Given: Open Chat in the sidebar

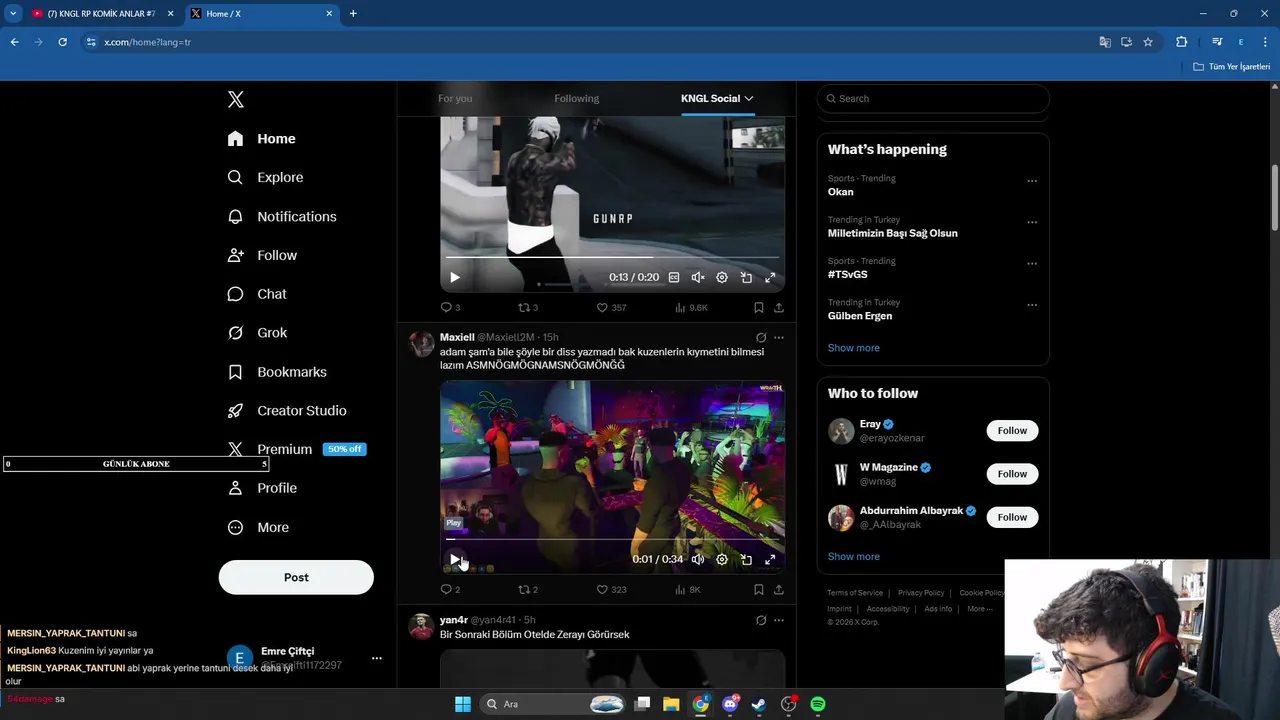Looking at the screenshot, I should point(258,294).
